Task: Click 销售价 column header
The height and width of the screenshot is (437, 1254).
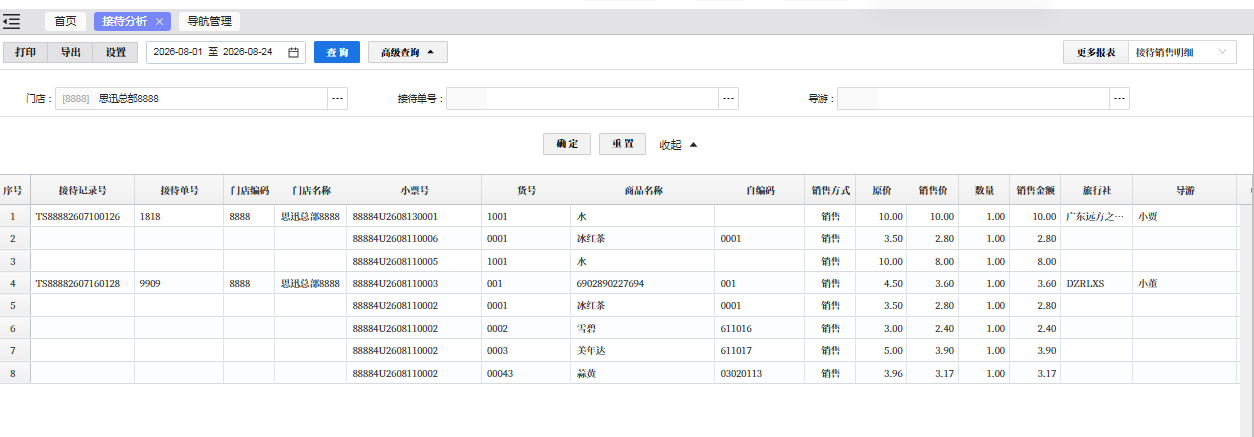Action: coord(933,190)
